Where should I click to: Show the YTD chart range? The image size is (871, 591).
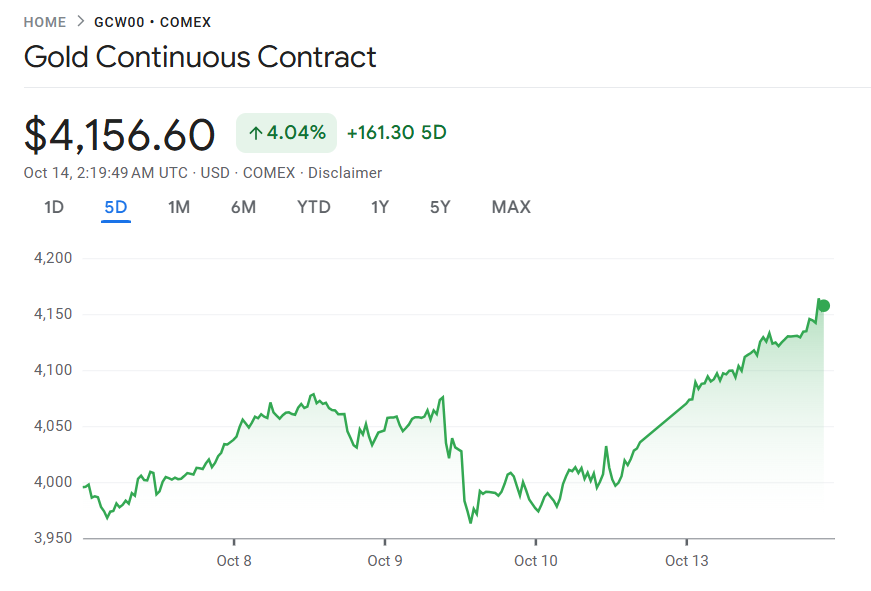[313, 207]
